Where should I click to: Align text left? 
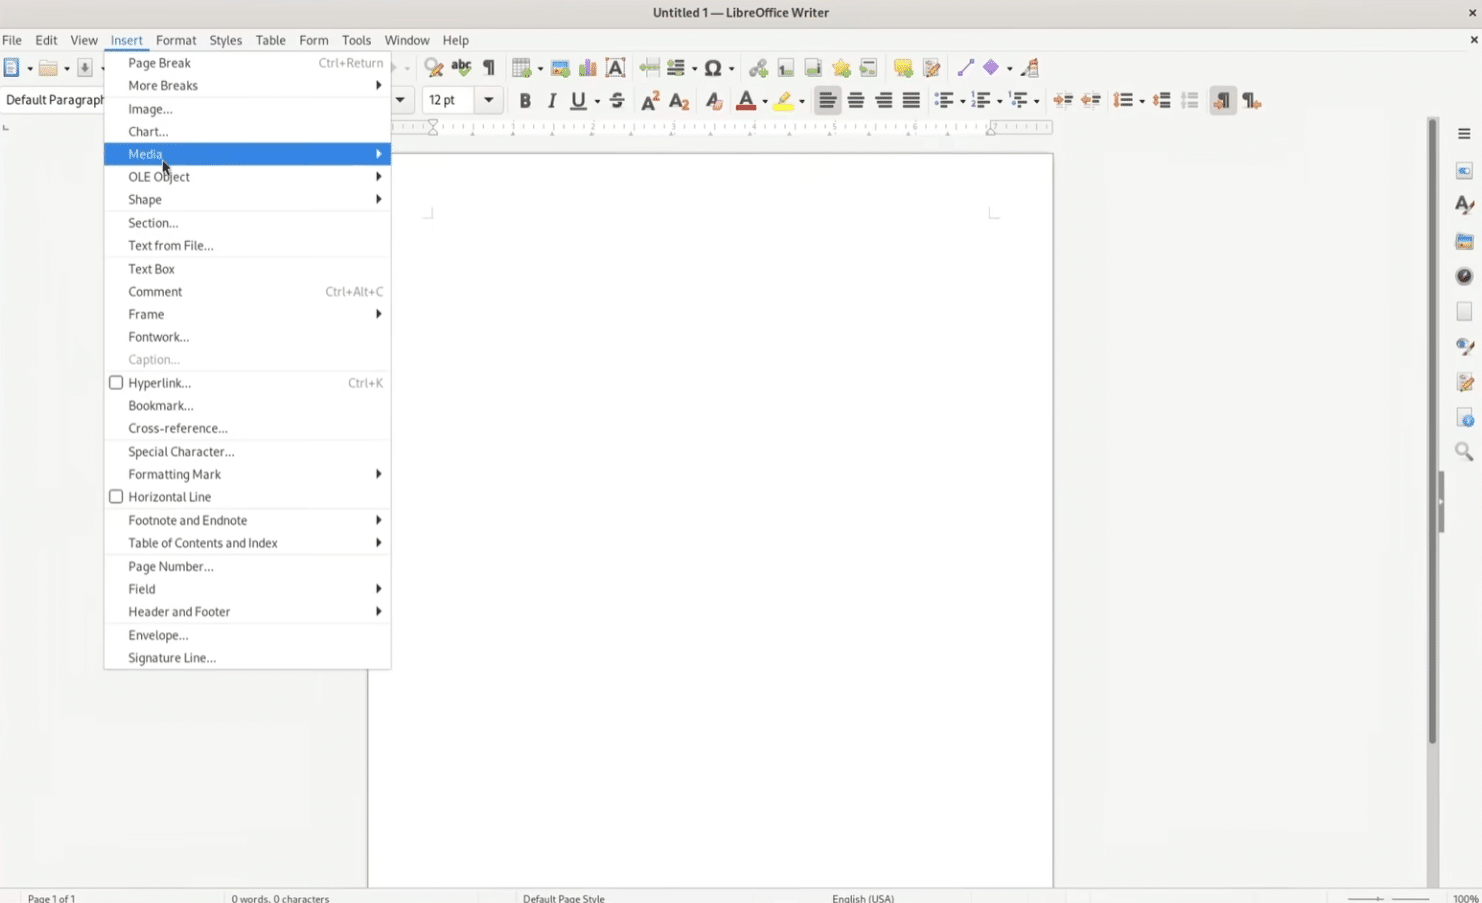click(827, 100)
